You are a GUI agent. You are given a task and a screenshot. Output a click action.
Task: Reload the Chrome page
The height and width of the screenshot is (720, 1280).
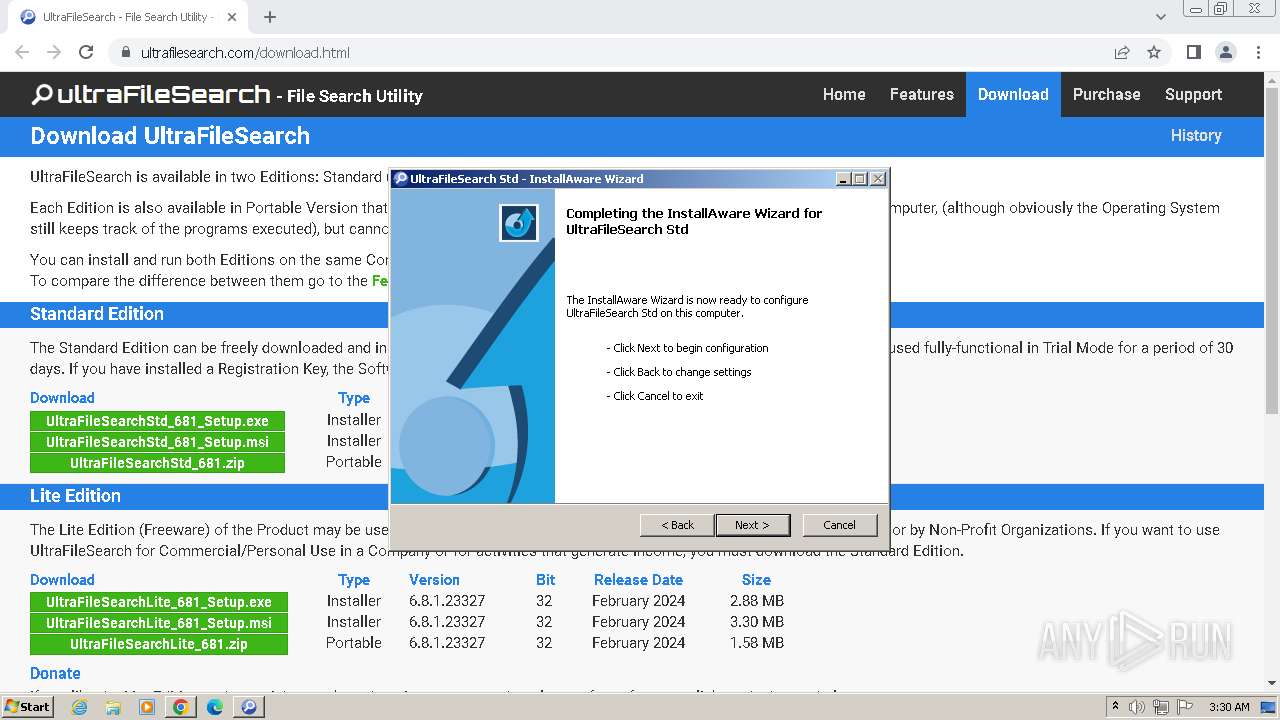tap(86, 52)
